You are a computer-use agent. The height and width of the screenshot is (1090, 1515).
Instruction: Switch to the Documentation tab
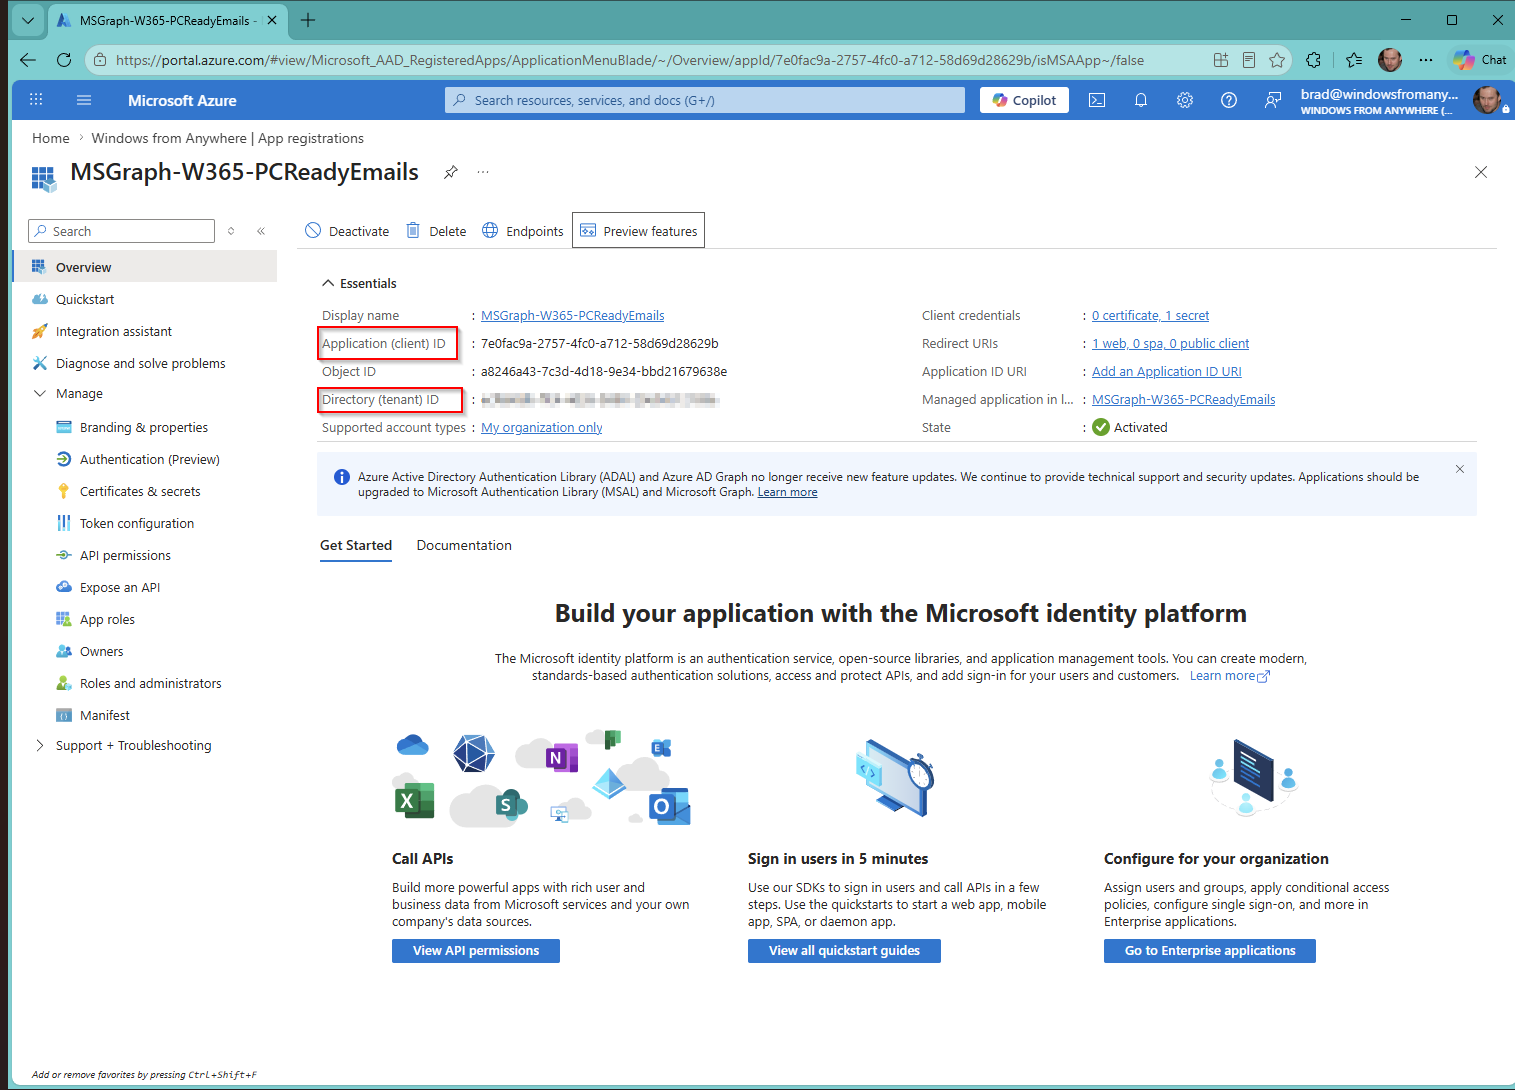[x=464, y=545]
